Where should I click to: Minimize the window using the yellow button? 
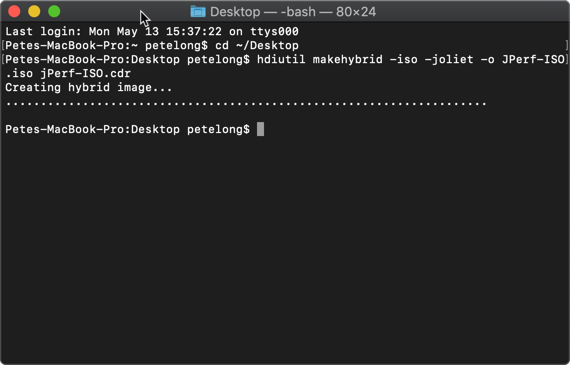pyautogui.click(x=34, y=11)
